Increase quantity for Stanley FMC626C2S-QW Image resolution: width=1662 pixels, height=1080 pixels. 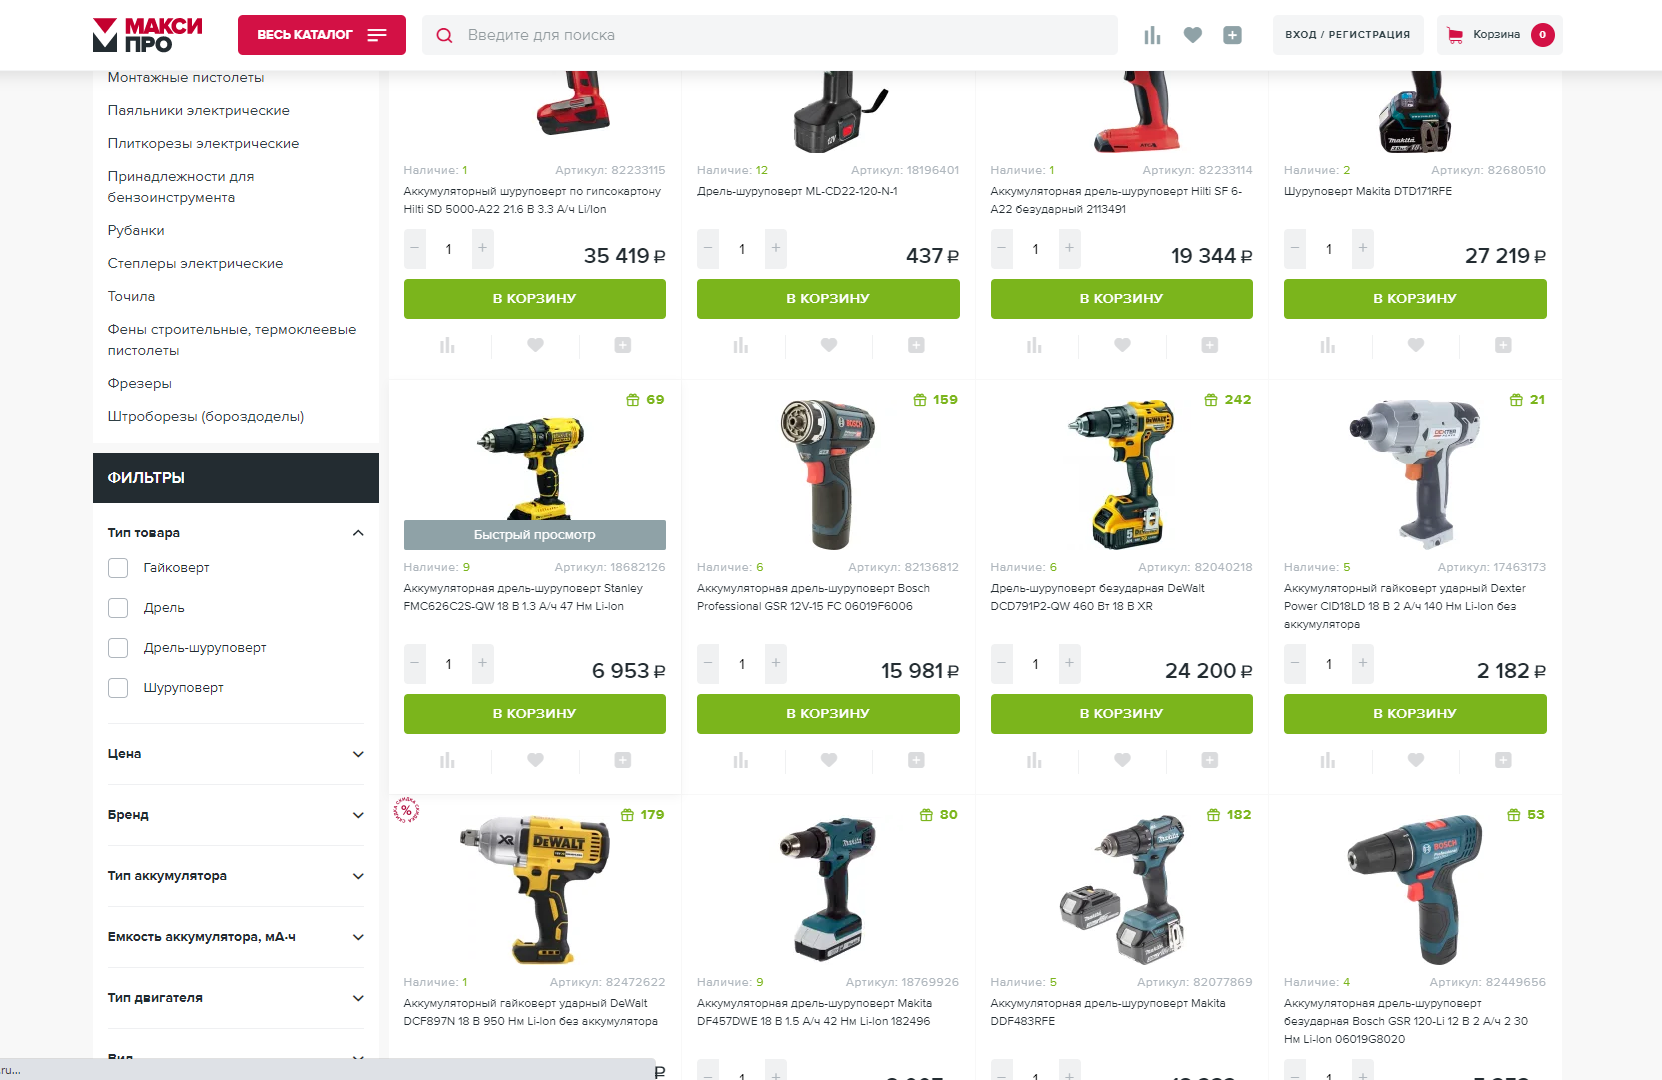coord(482,664)
